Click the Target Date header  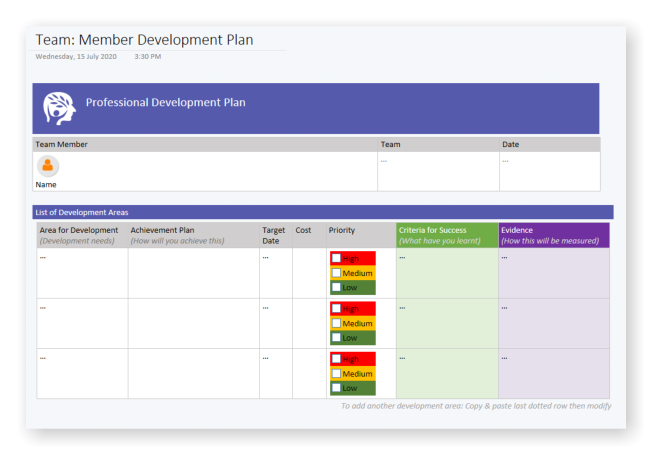(x=276, y=235)
